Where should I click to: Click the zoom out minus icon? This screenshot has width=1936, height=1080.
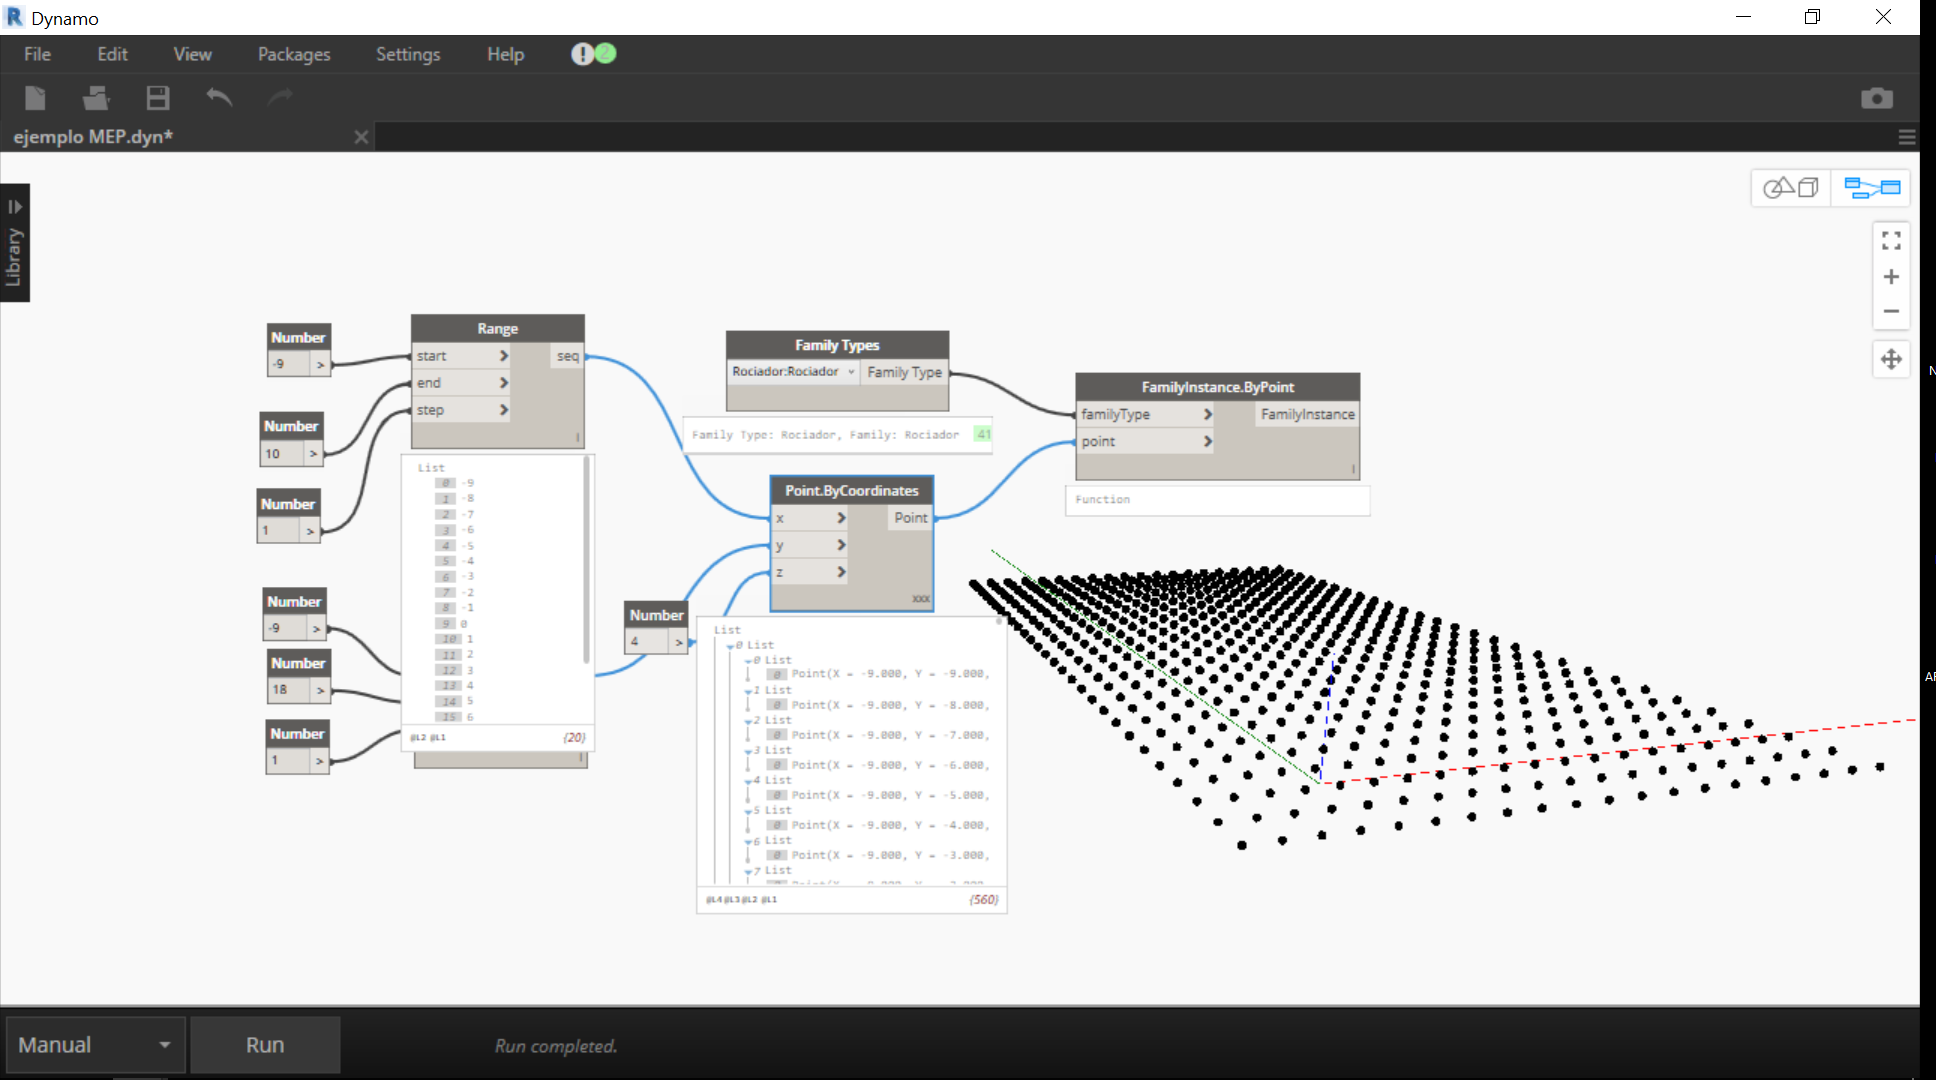click(1890, 312)
